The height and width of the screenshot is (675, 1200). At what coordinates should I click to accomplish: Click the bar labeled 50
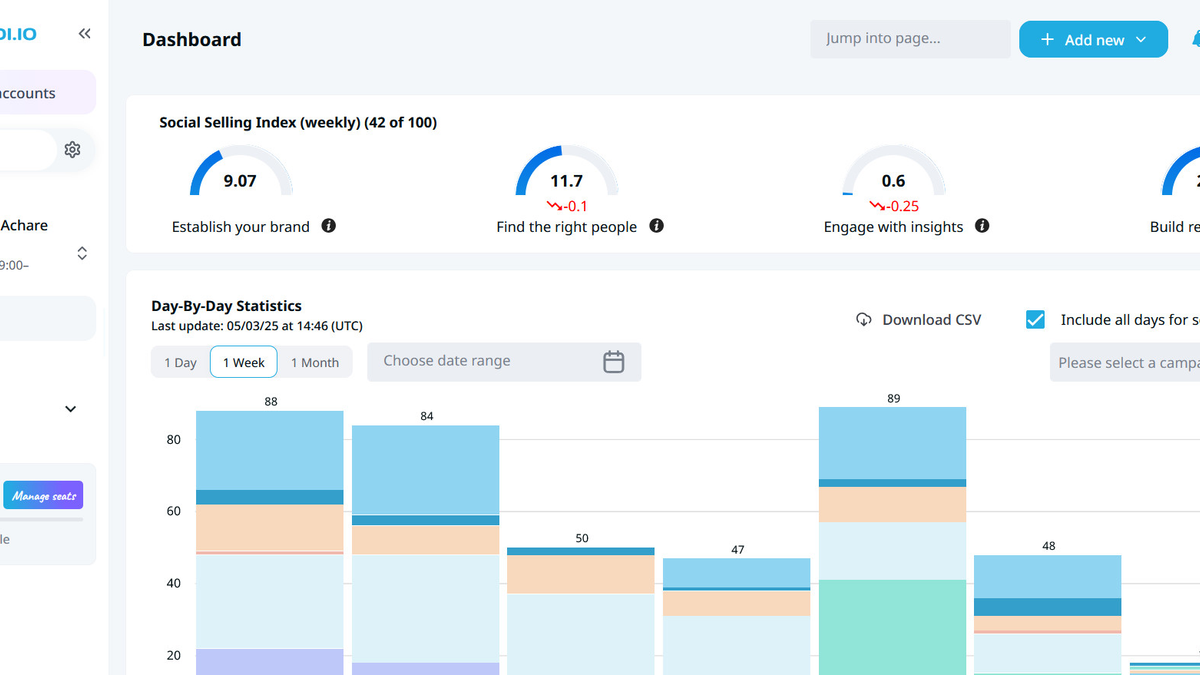pyautogui.click(x=581, y=611)
